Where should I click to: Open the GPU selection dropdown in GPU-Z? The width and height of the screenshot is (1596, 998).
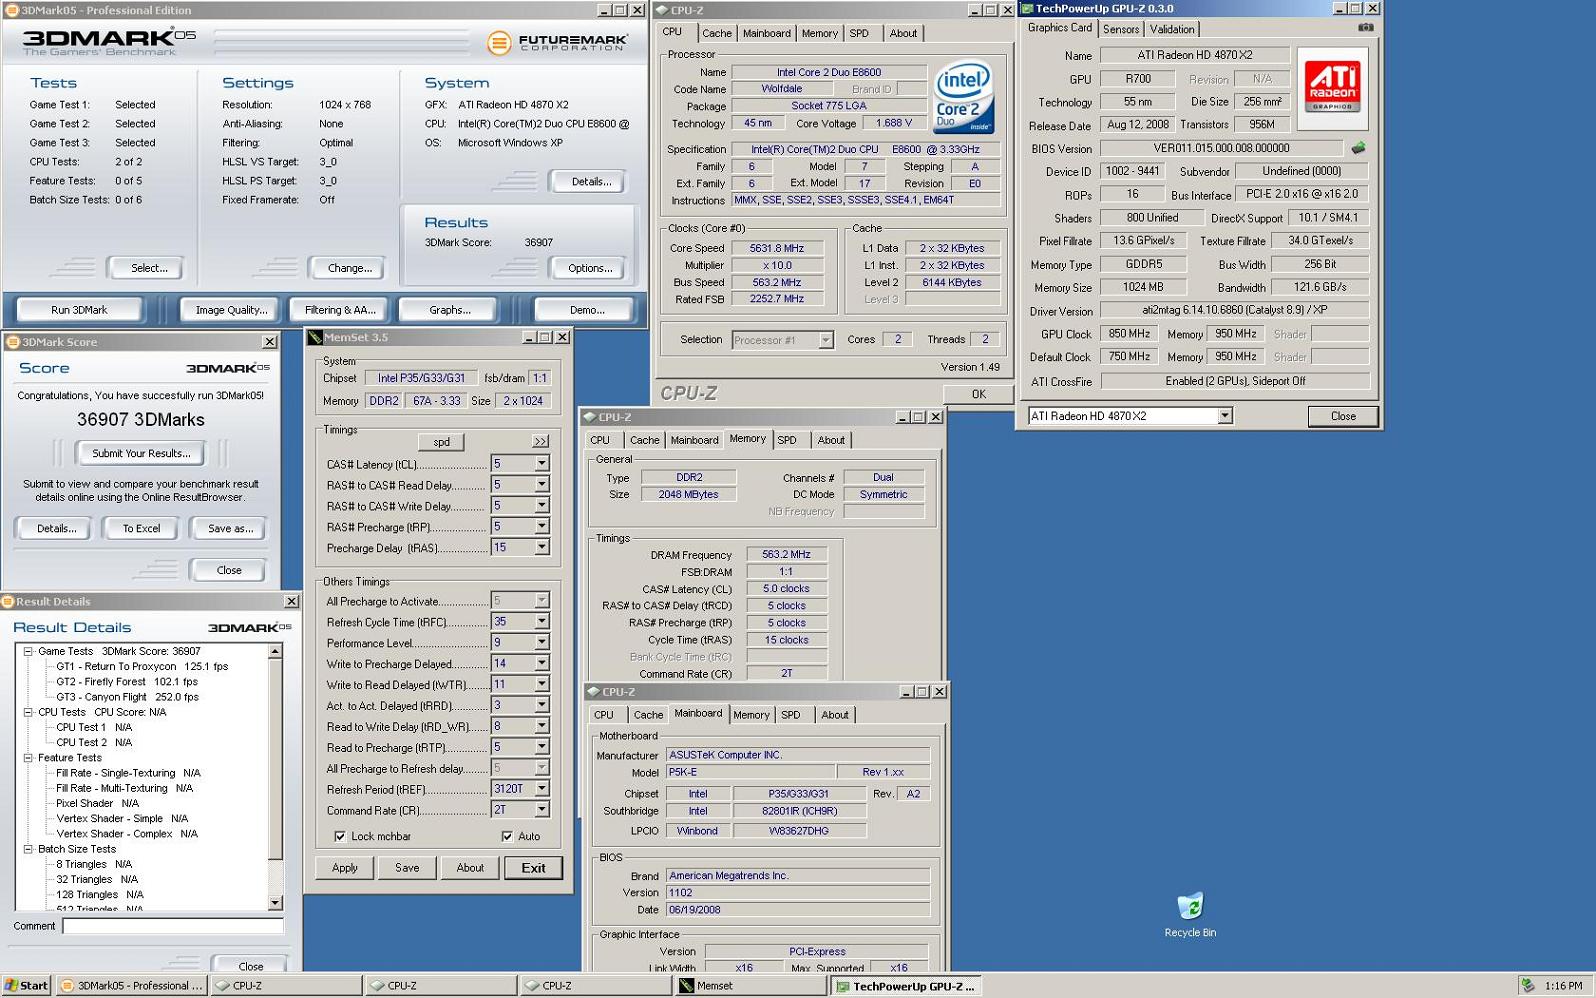1224,416
